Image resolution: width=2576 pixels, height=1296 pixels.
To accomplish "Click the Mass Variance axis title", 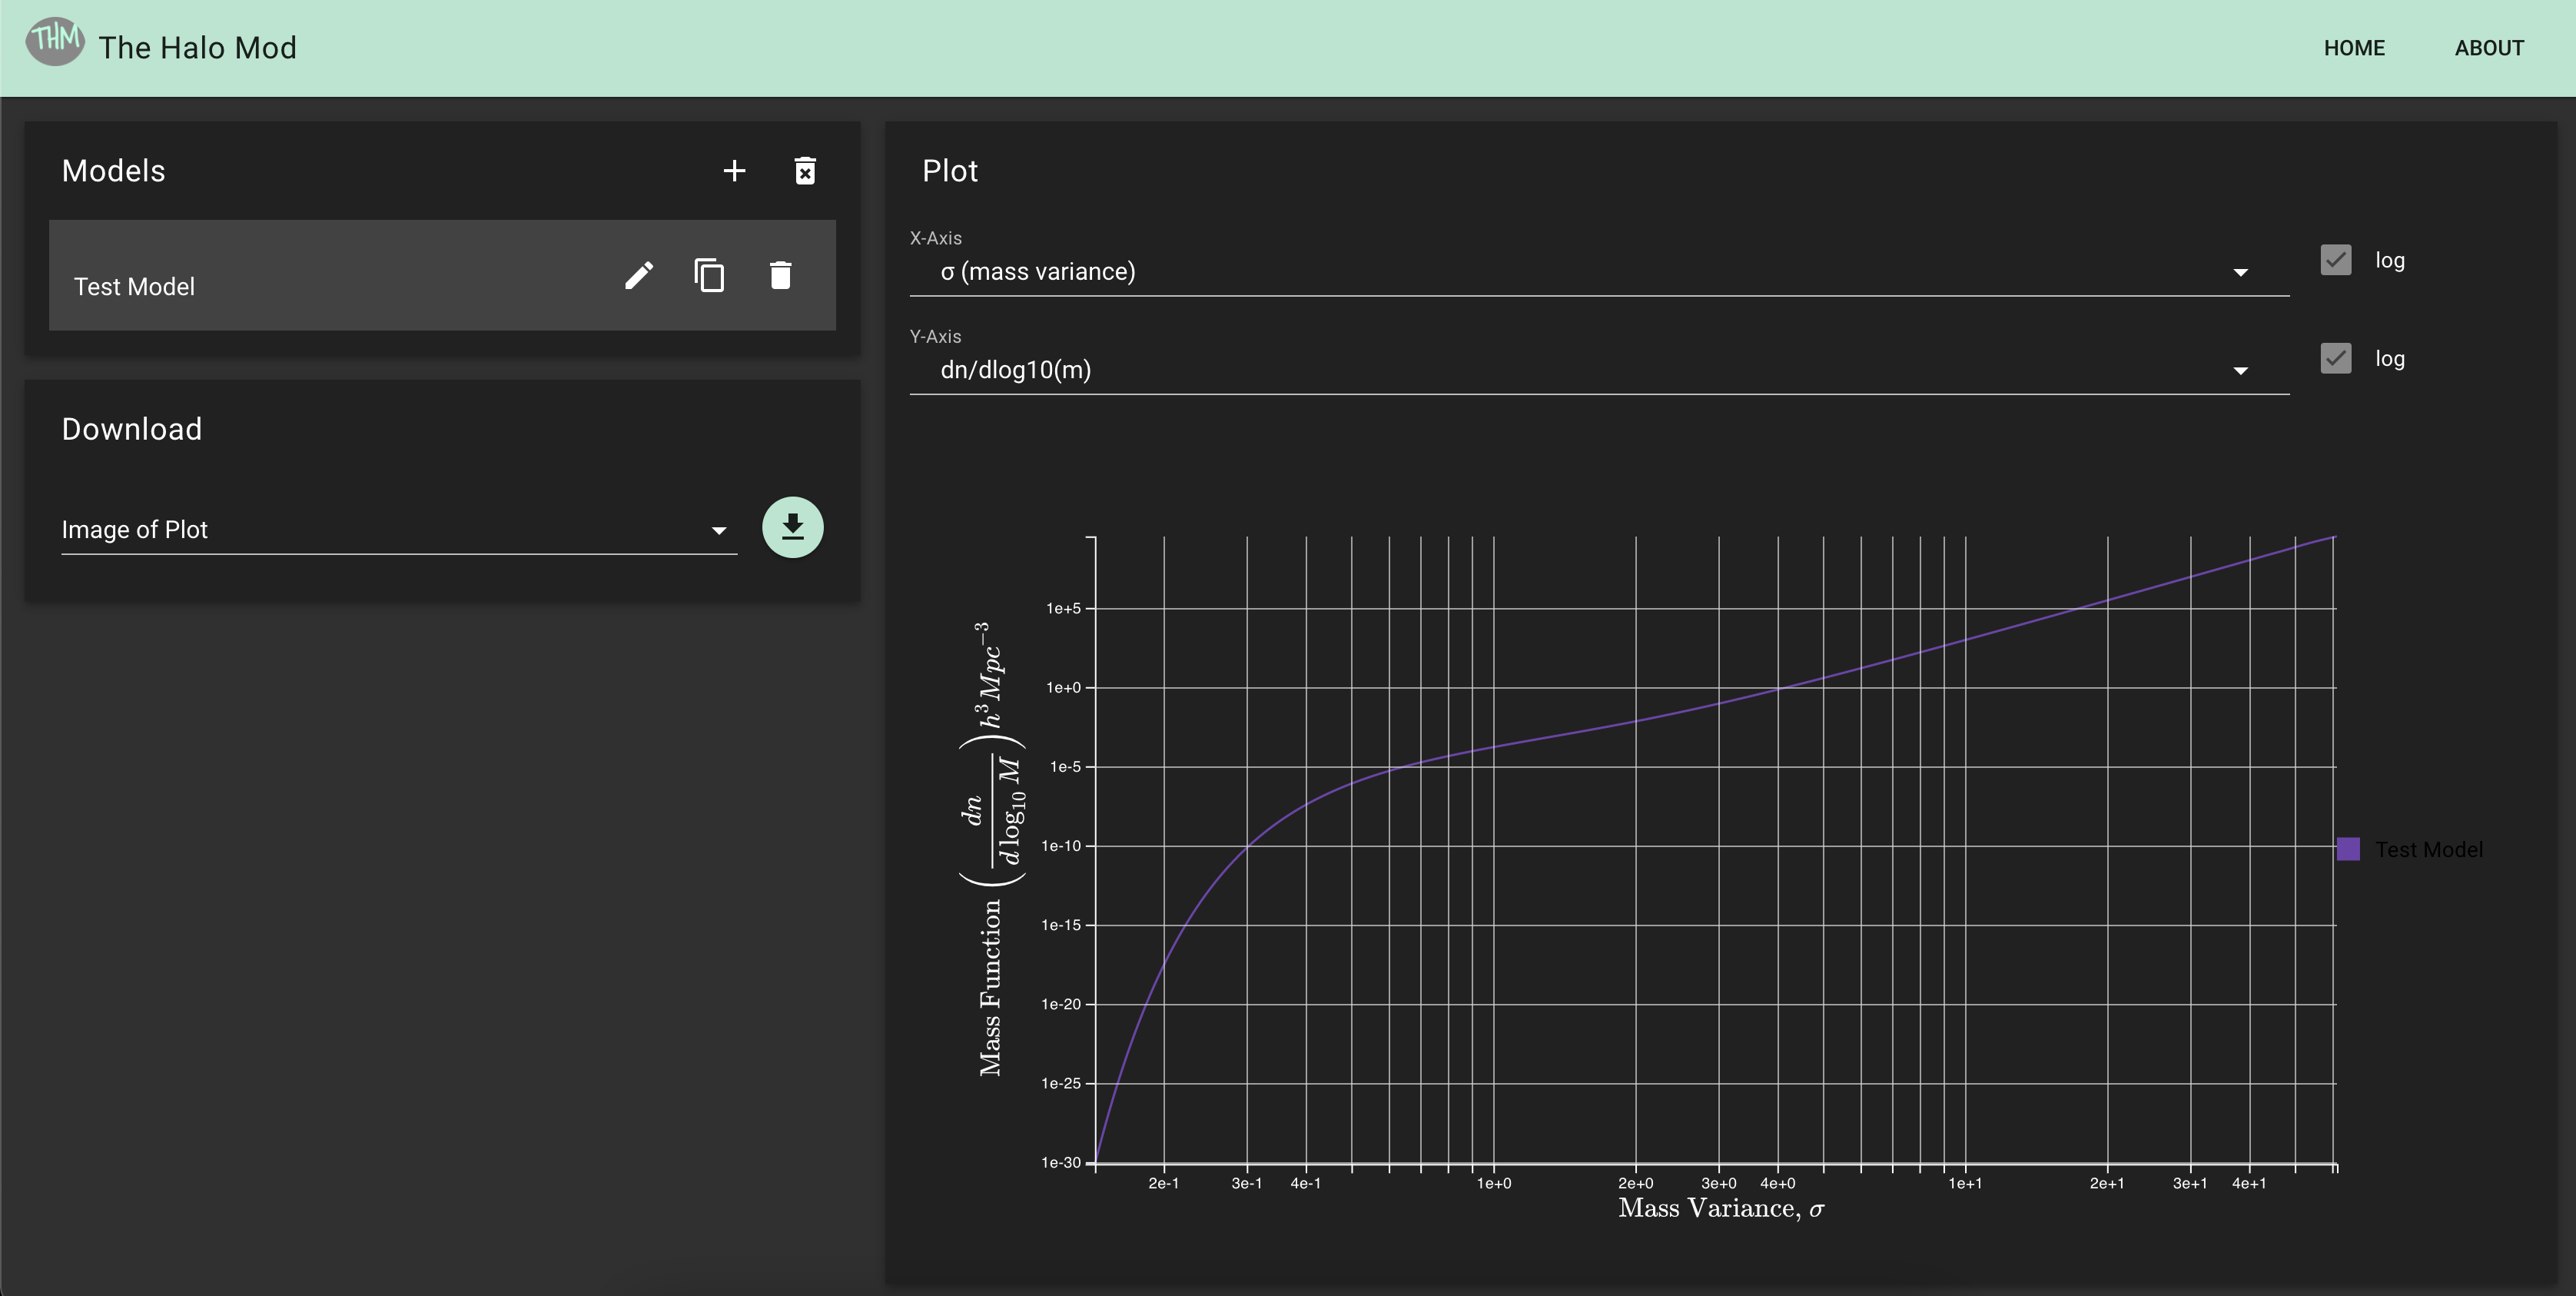I will pos(1721,1208).
